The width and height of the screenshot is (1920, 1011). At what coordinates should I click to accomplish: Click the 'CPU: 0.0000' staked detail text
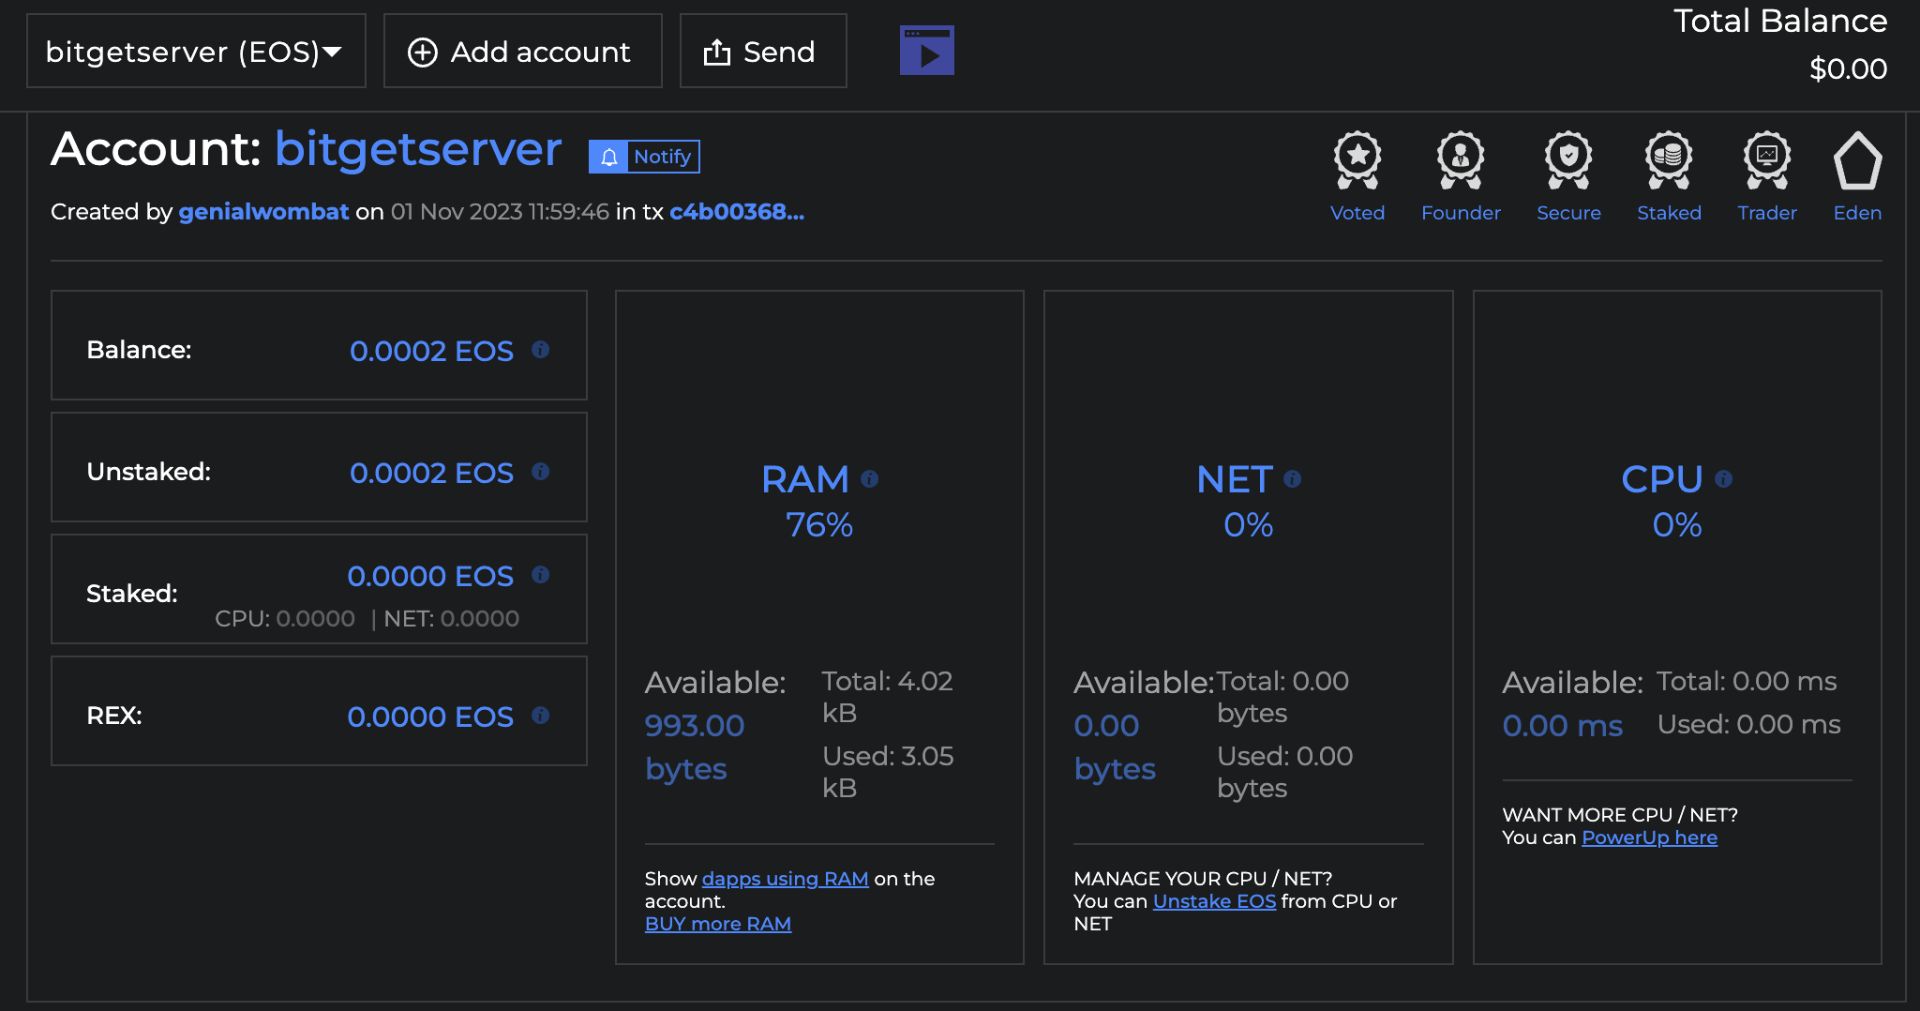pyautogui.click(x=285, y=619)
